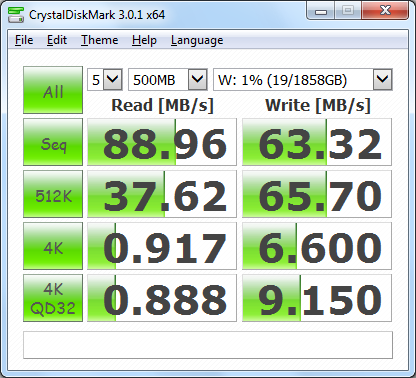Start the 4K QD32 test

click(x=53, y=298)
